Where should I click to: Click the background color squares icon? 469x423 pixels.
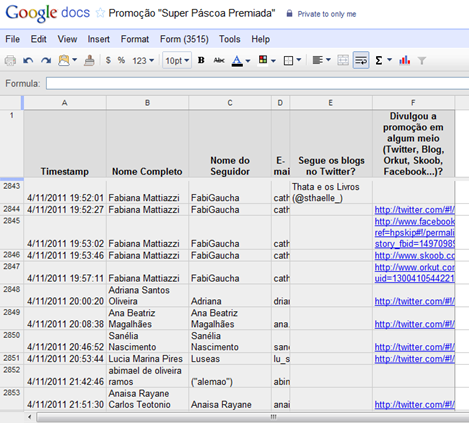pos(263,60)
